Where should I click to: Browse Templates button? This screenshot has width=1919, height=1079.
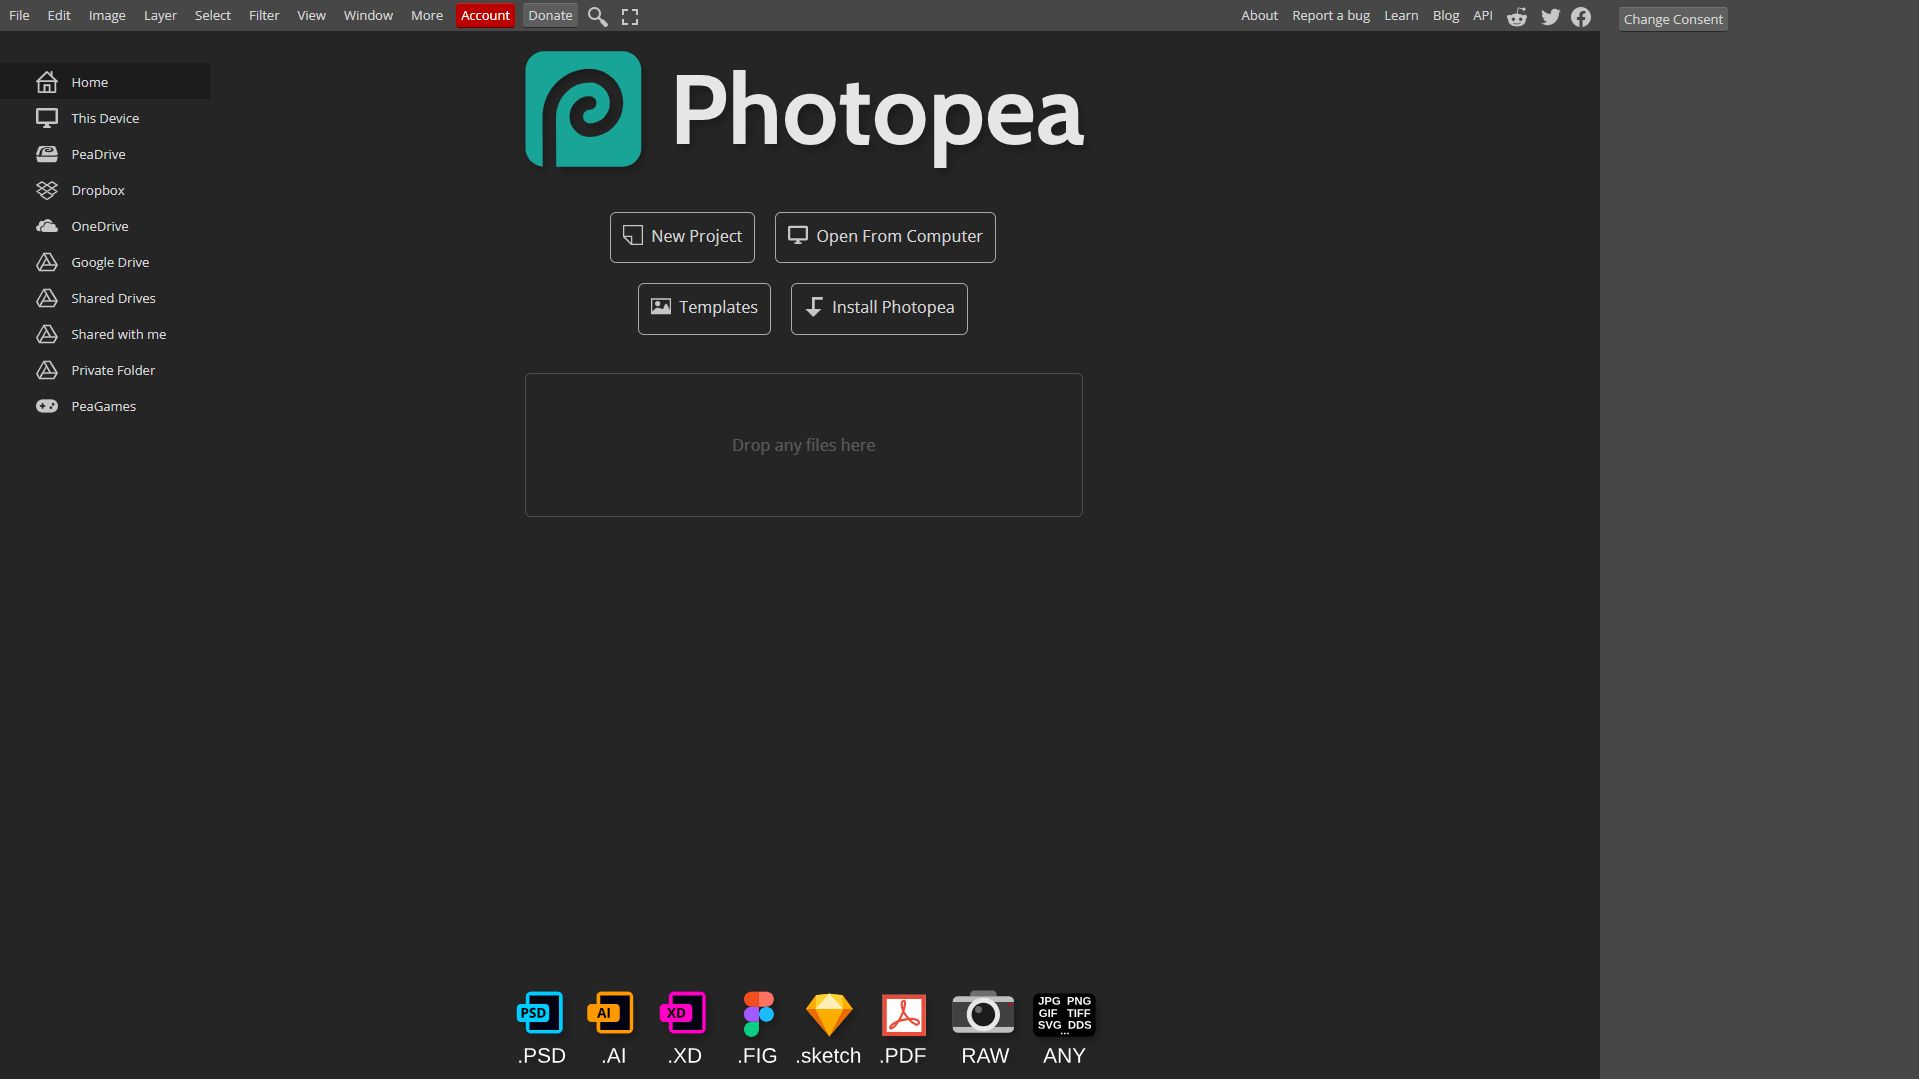point(704,308)
